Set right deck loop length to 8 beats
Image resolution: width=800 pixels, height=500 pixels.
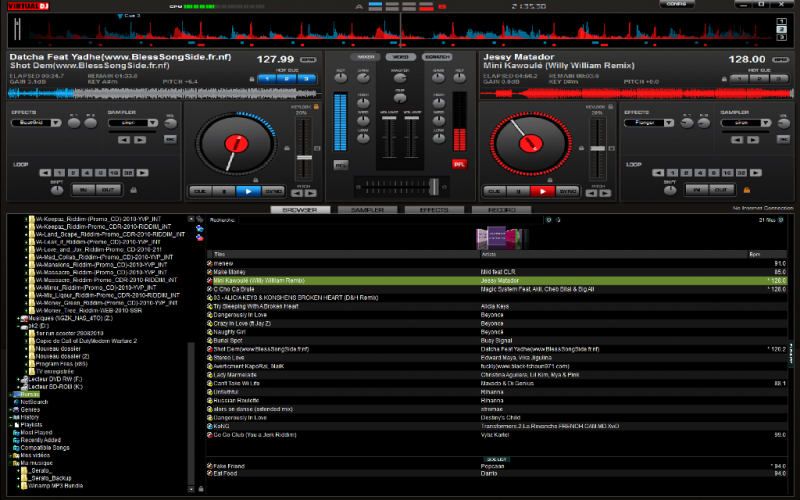coord(714,173)
